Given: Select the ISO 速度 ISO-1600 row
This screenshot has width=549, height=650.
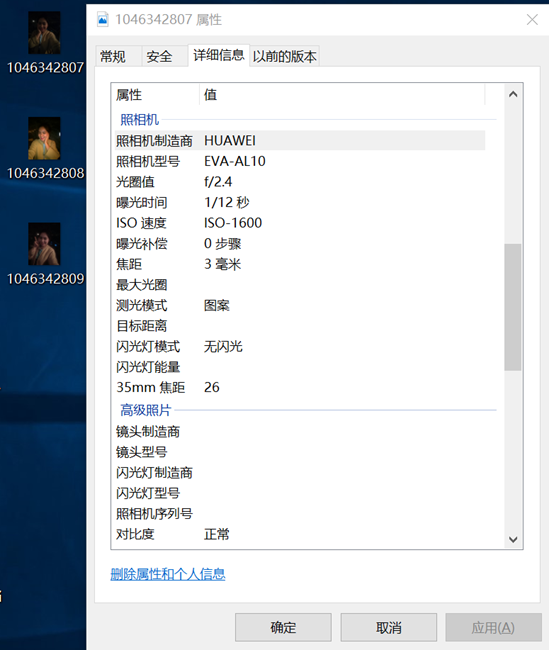Looking at the screenshot, I should pos(300,223).
